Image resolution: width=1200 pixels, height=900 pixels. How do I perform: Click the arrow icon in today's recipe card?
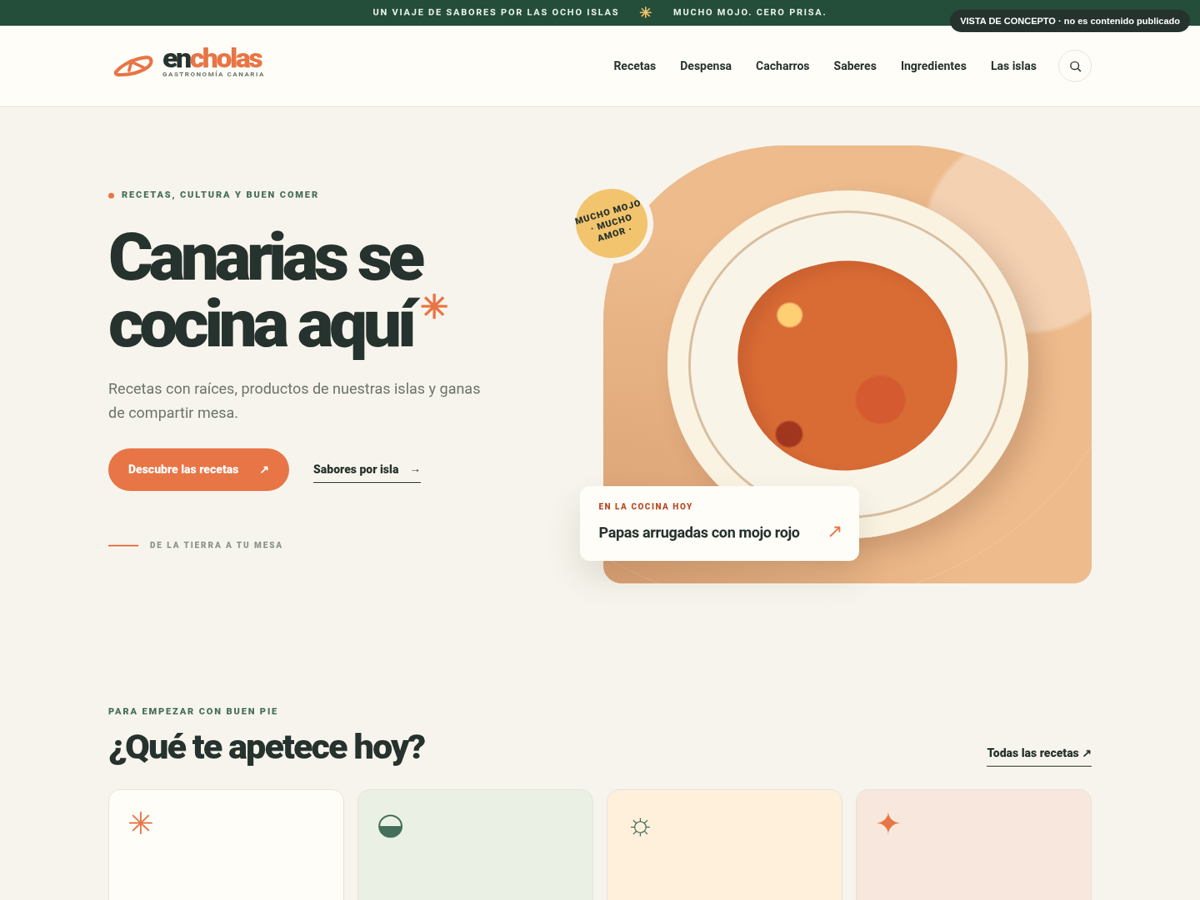coord(835,532)
